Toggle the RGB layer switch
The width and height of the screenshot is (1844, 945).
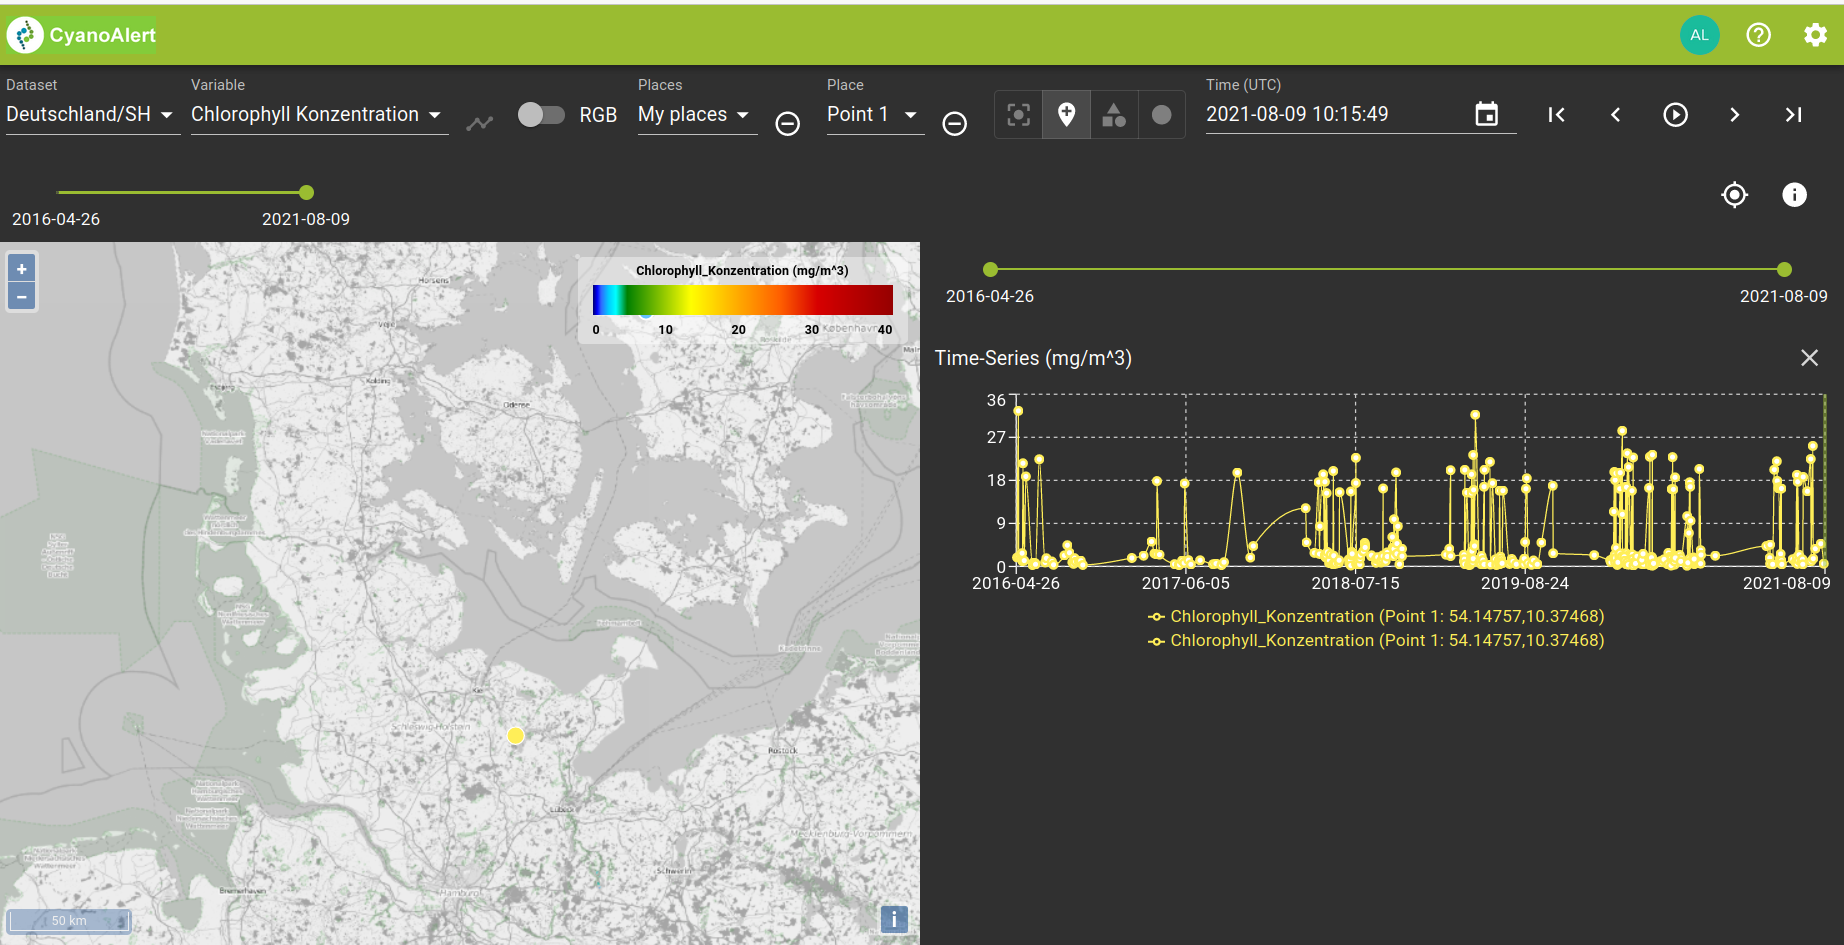click(541, 114)
